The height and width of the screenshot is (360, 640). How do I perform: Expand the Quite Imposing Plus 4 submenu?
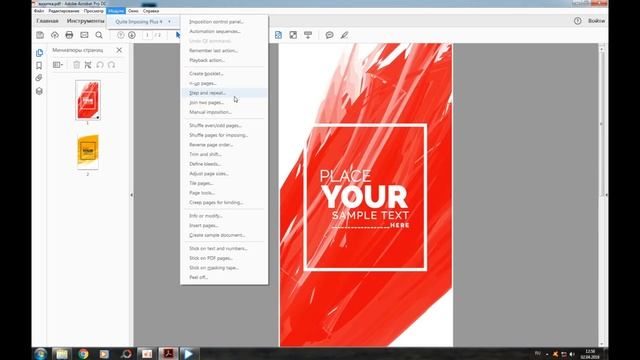[142, 22]
